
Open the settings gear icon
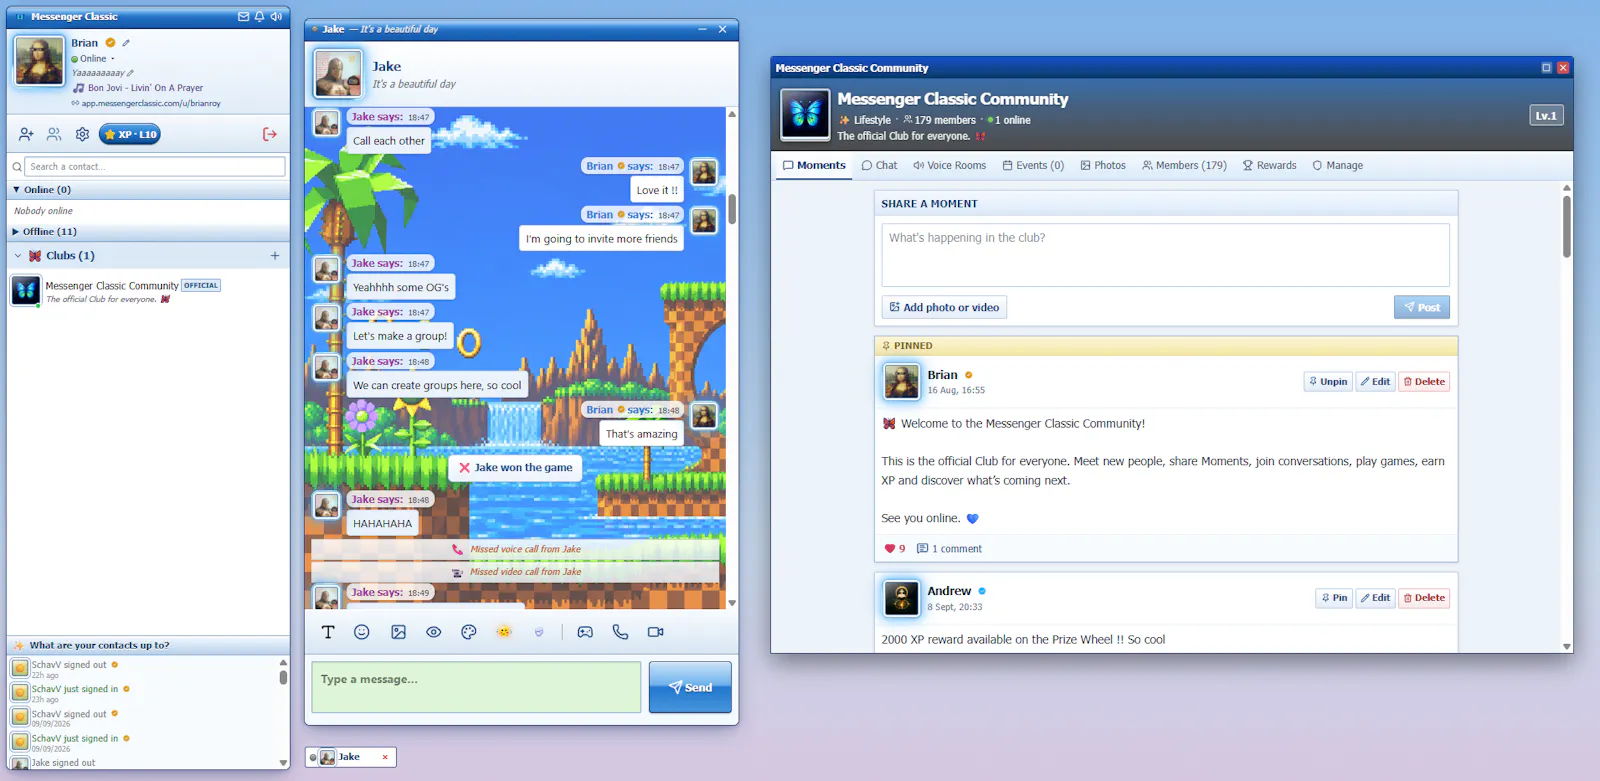[x=82, y=134]
